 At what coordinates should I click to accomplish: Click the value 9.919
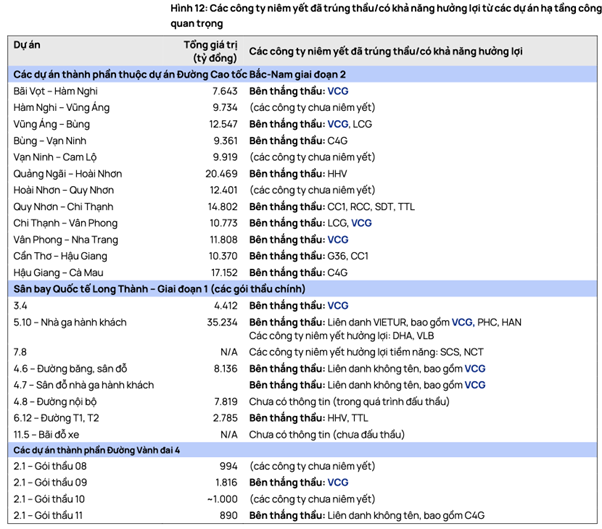click(225, 157)
